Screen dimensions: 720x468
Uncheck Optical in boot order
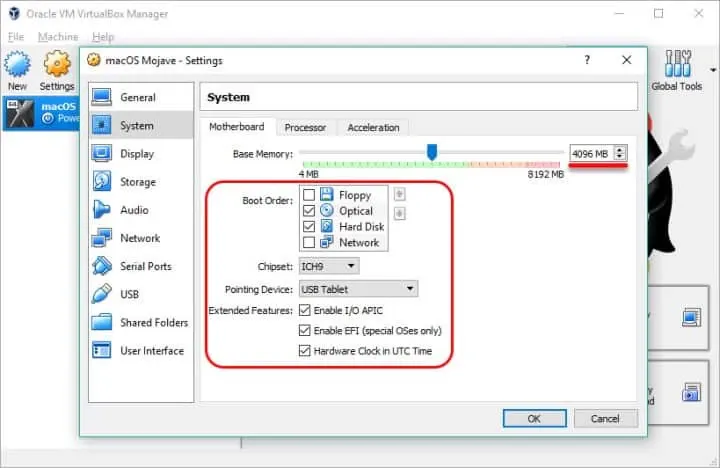[x=309, y=210]
